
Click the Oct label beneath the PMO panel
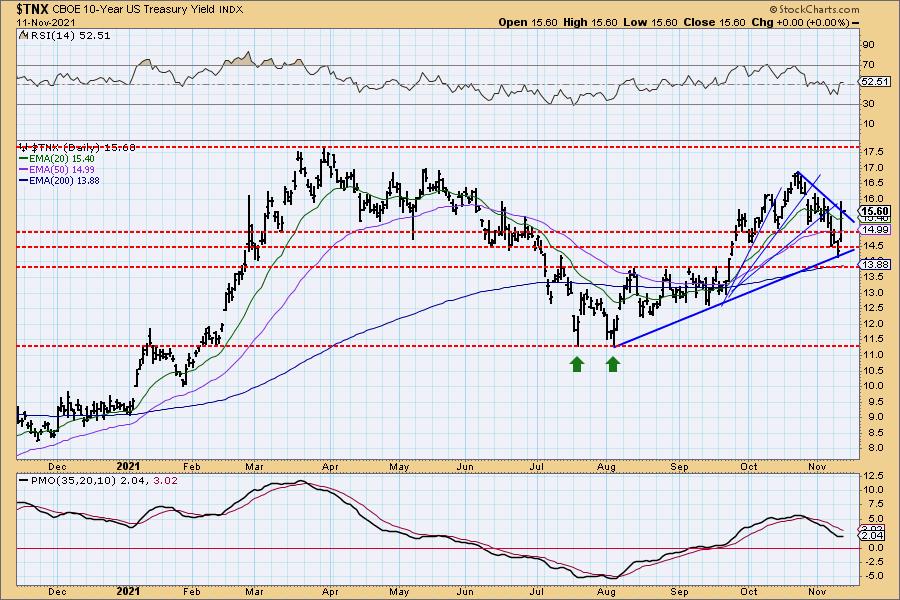pos(748,592)
